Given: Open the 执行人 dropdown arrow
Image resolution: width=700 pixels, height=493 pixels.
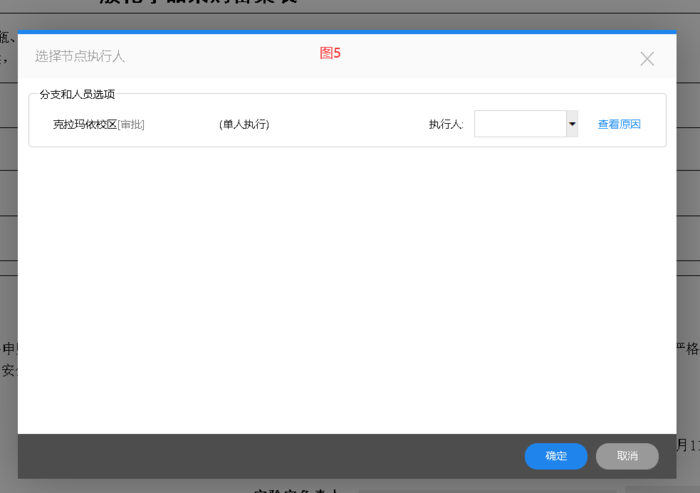Looking at the screenshot, I should [572, 124].
